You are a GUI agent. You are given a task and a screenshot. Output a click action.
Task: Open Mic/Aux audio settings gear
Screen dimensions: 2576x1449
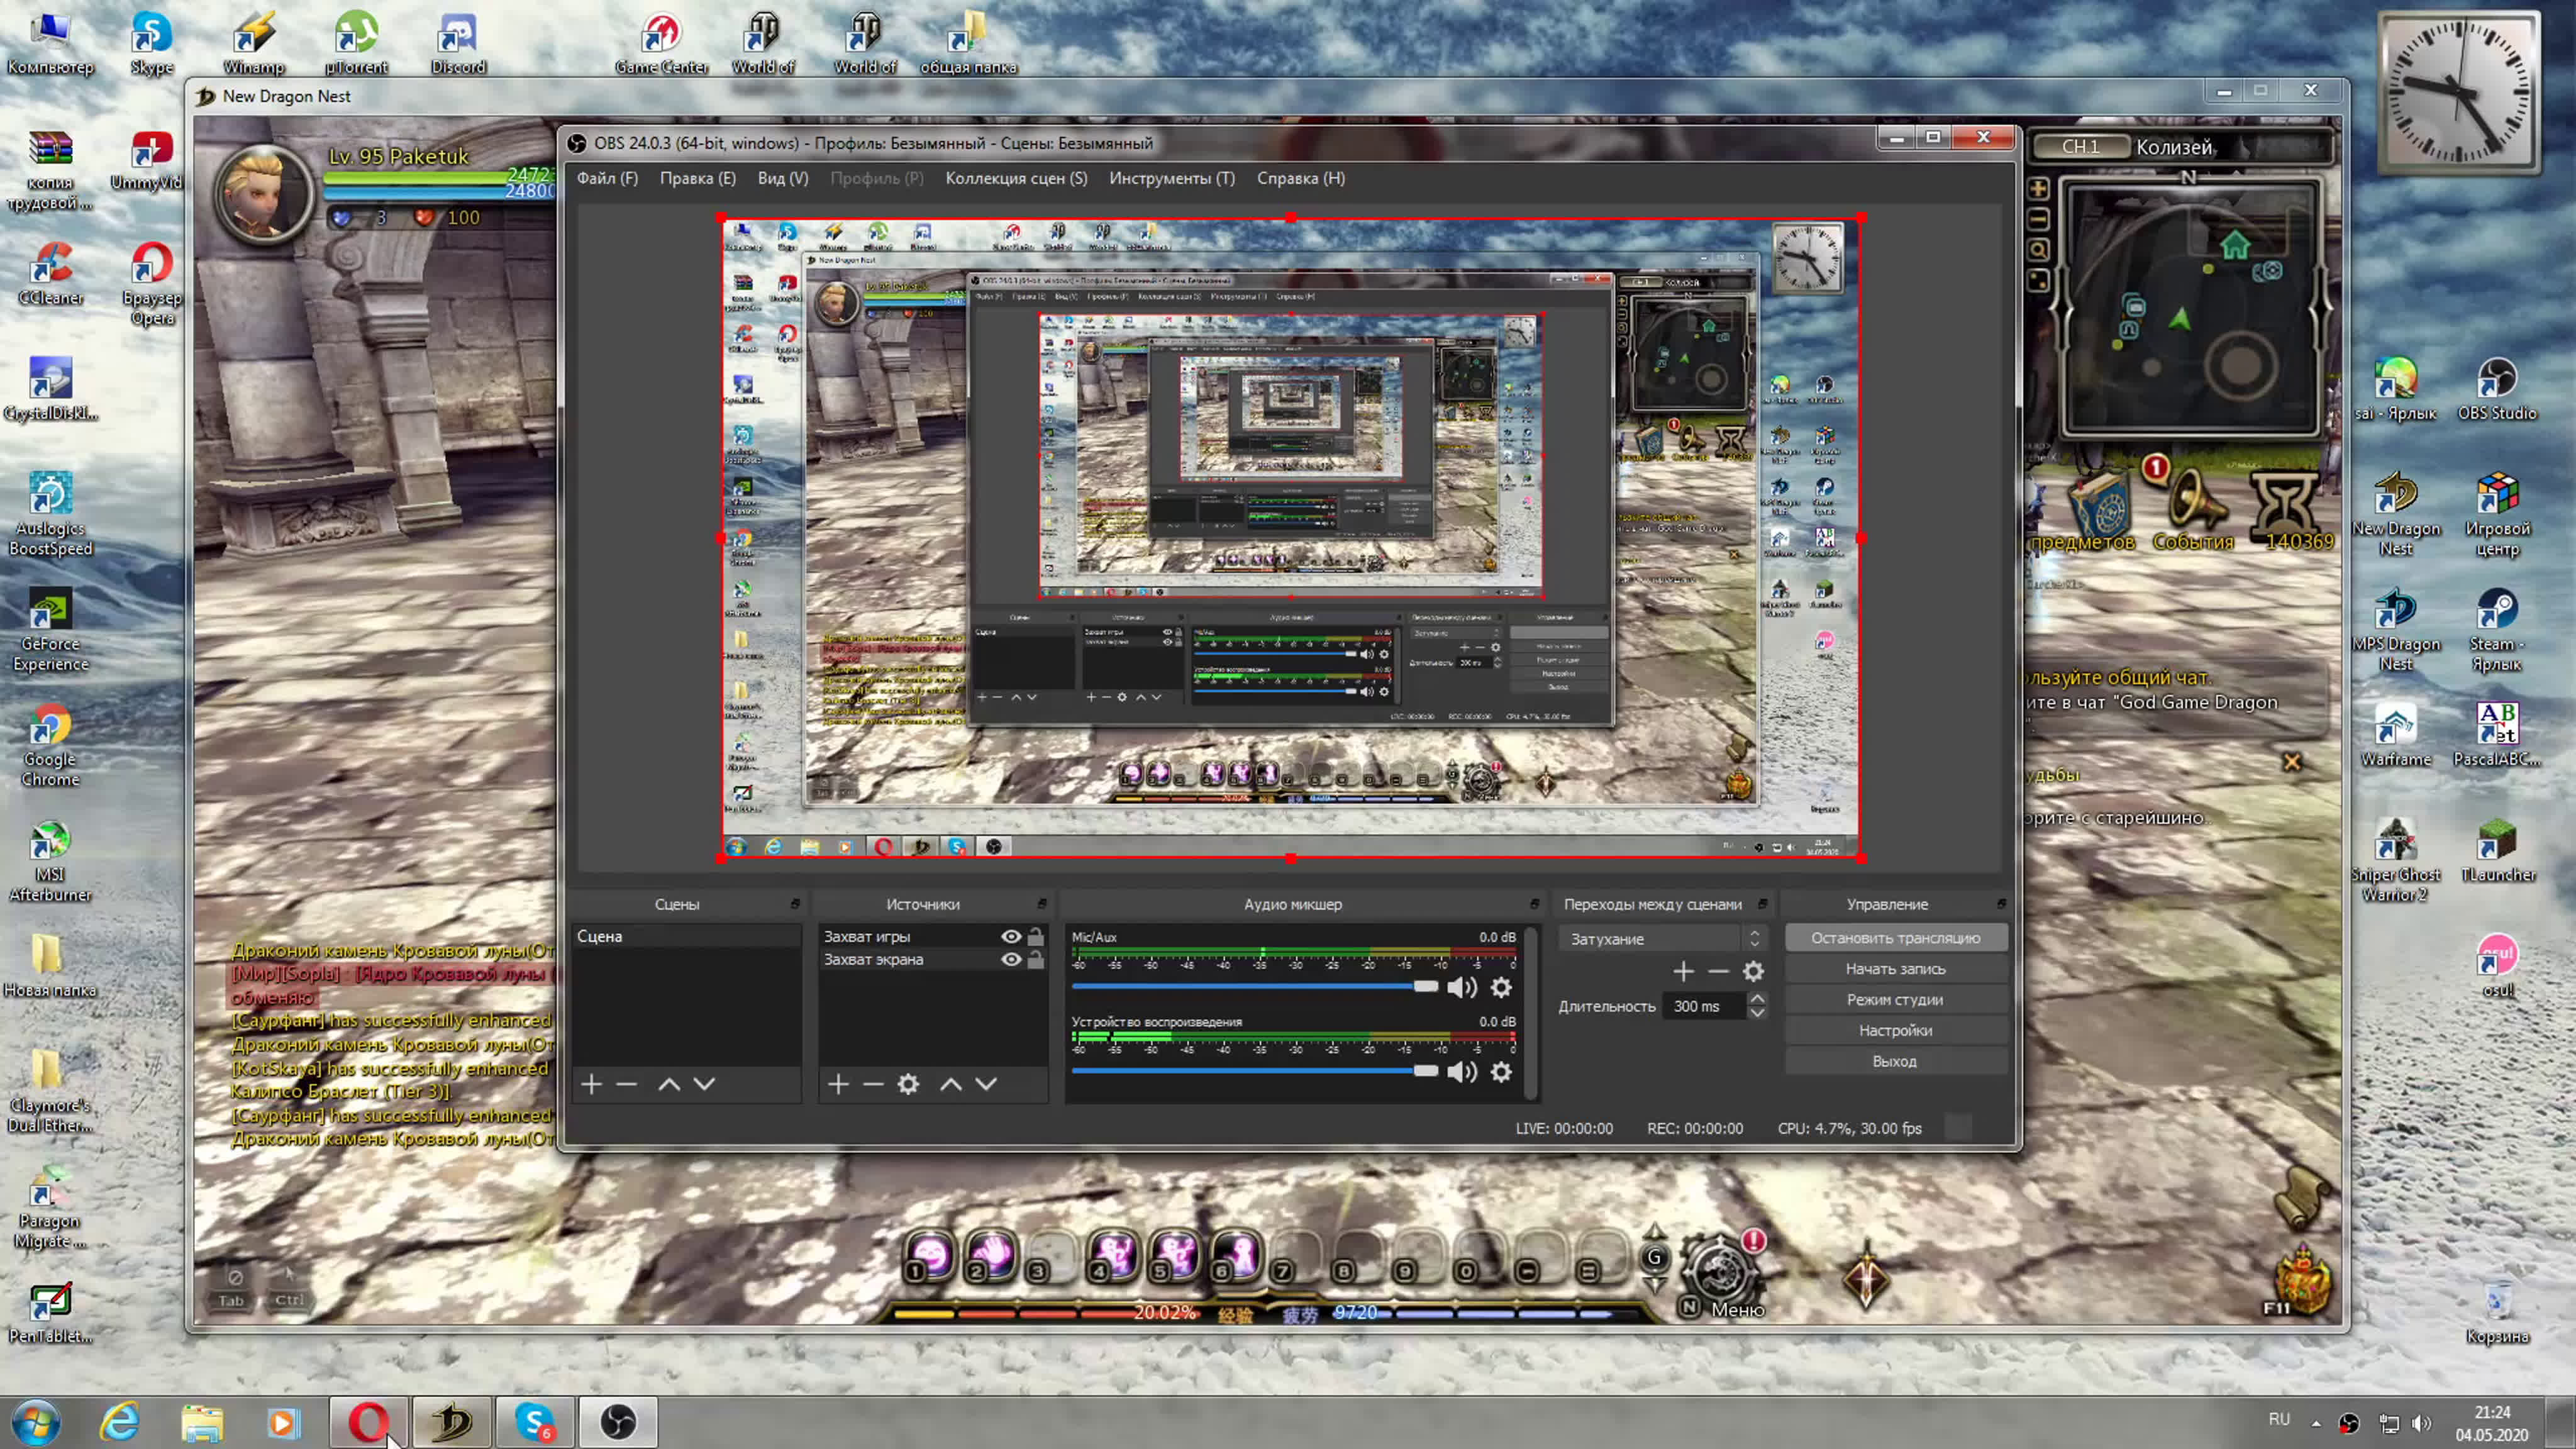coord(1501,988)
